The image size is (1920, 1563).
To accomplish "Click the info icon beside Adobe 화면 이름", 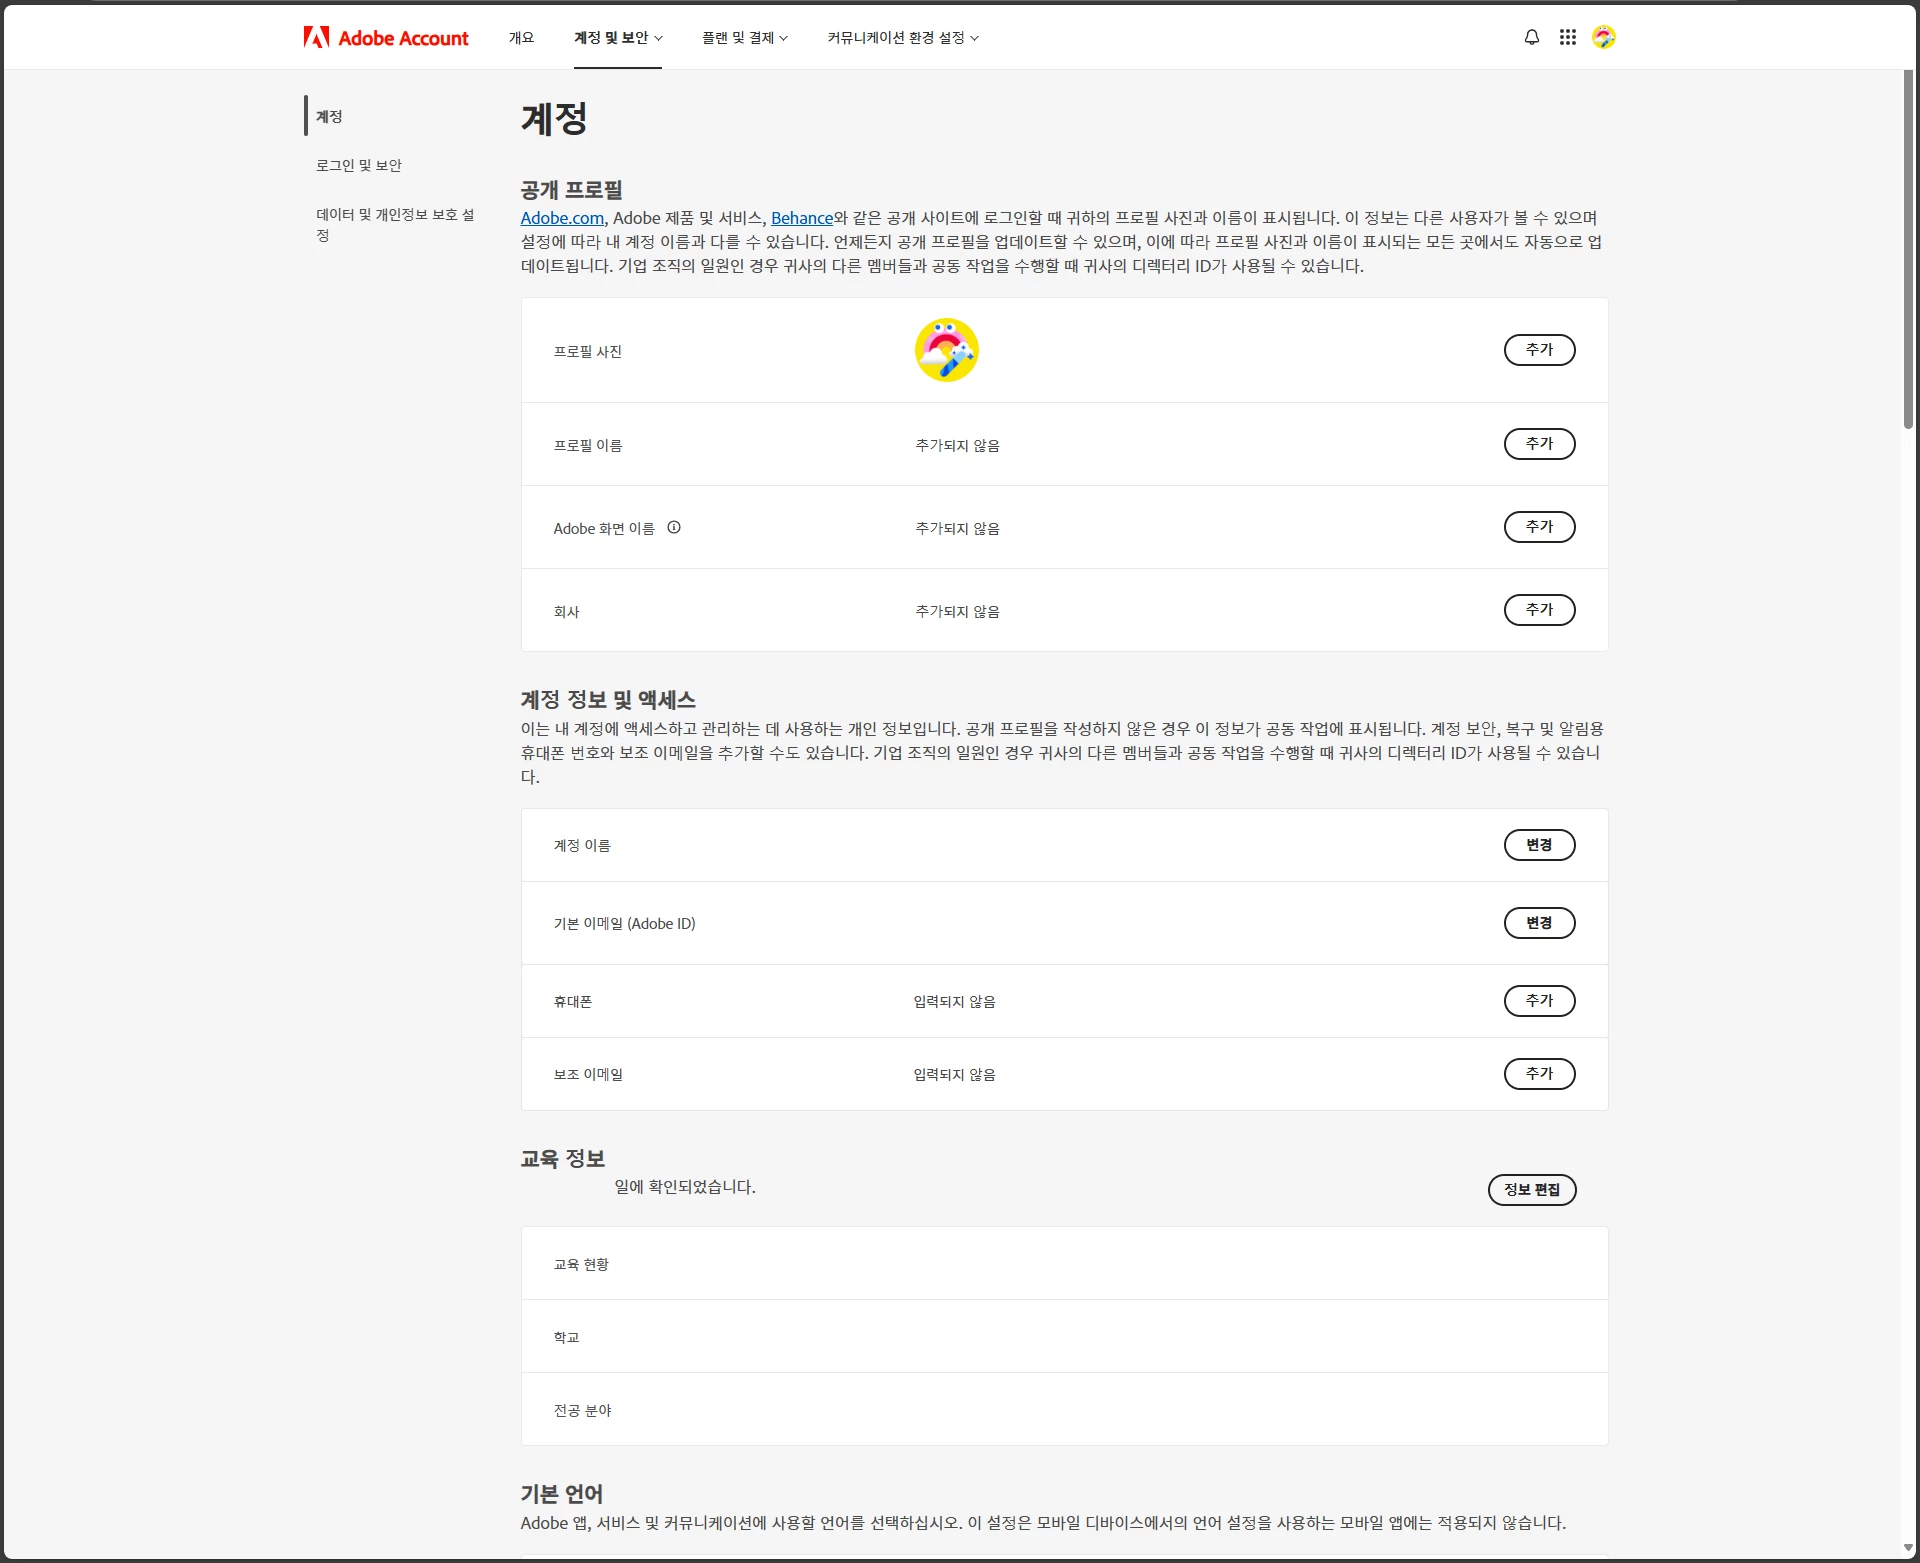I will pyautogui.click(x=674, y=528).
